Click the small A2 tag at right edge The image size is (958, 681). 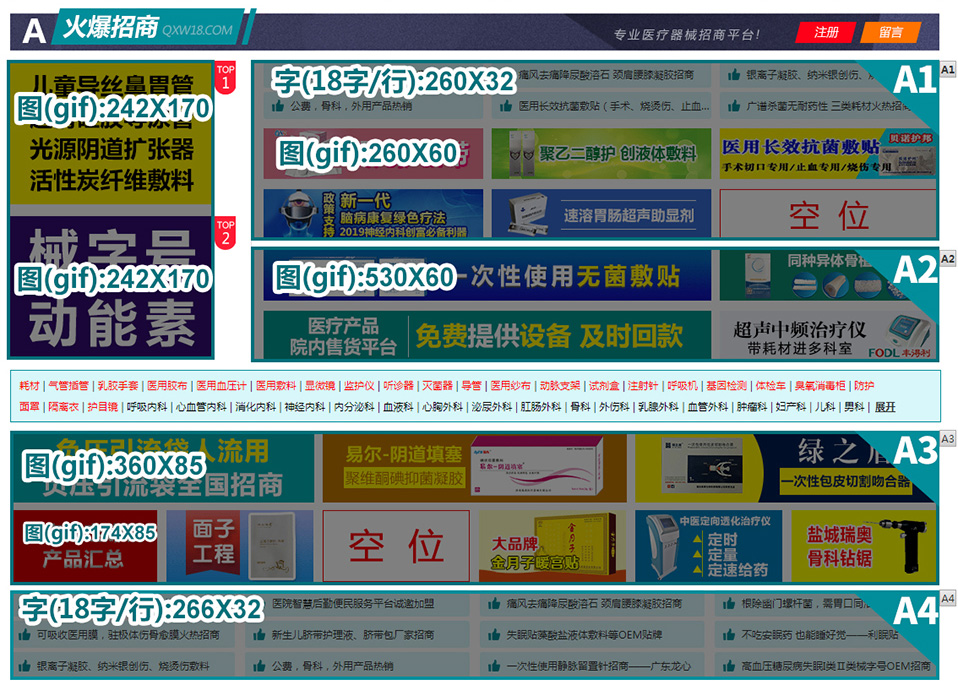point(948,258)
